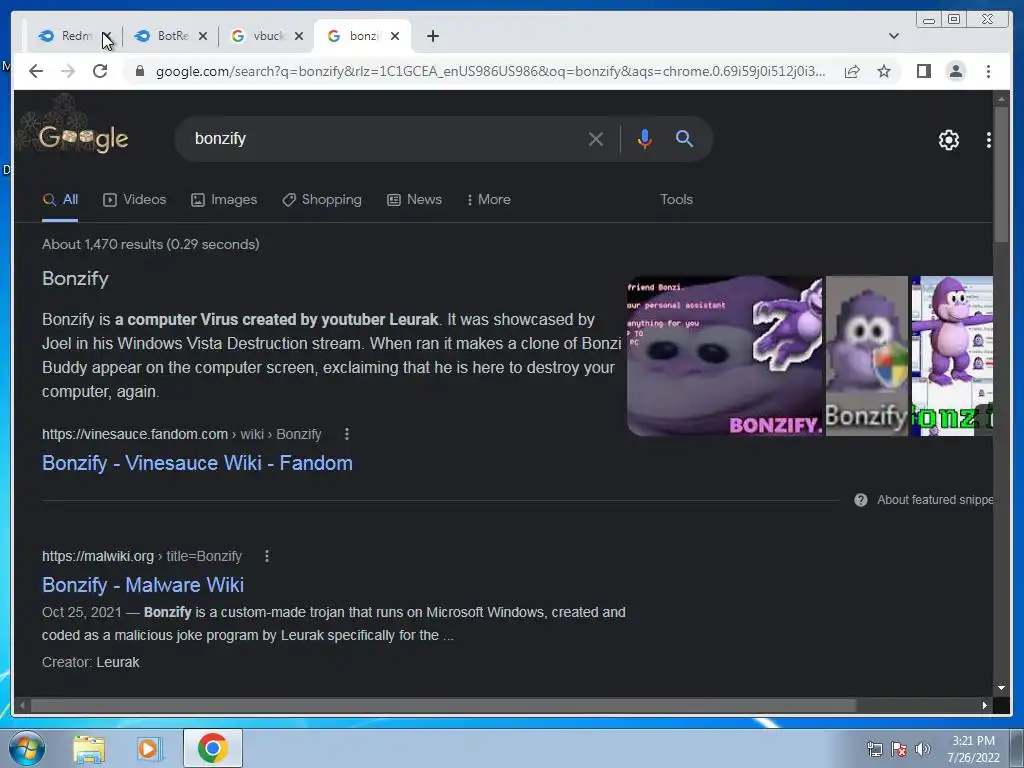Open the Action Center flag icon
The width and height of the screenshot is (1024, 768).
(x=899, y=749)
